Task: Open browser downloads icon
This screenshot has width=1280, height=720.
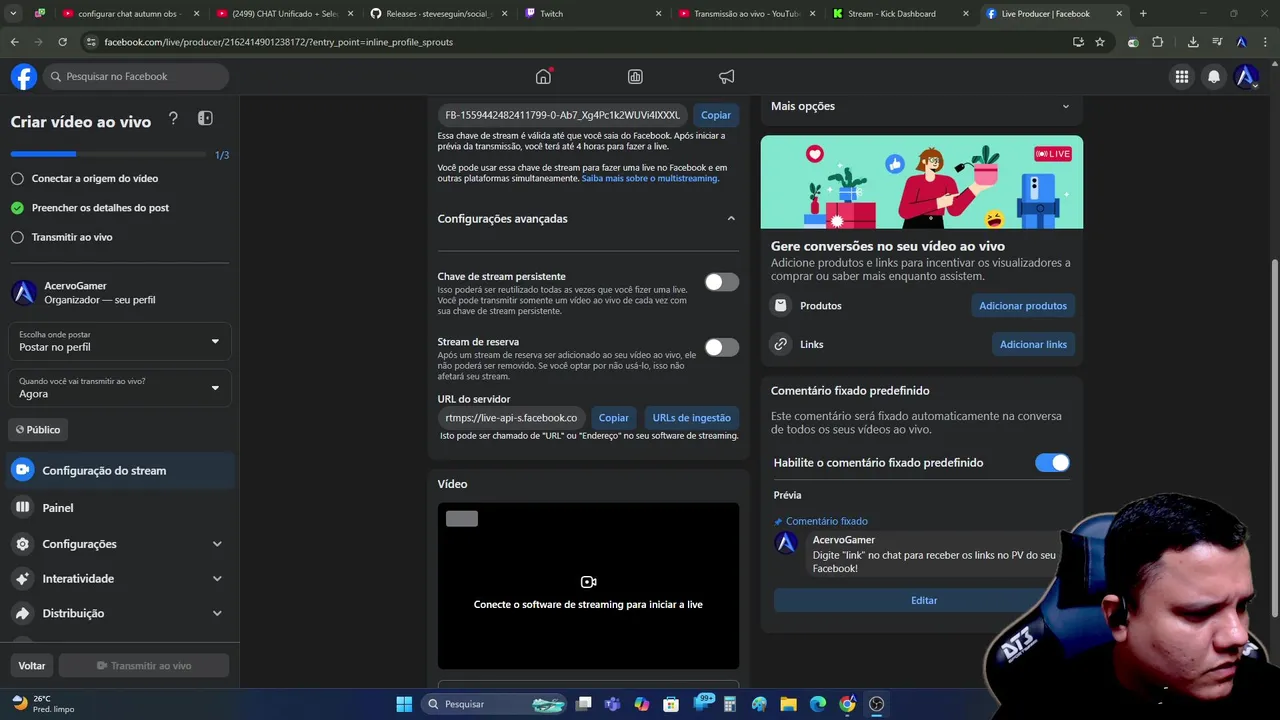Action: [x=1193, y=42]
